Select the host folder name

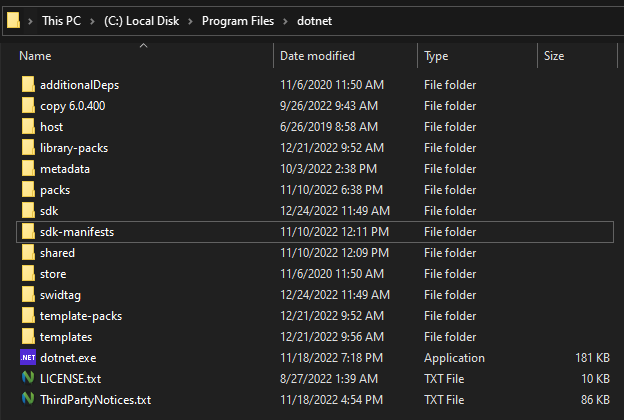point(51,127)
